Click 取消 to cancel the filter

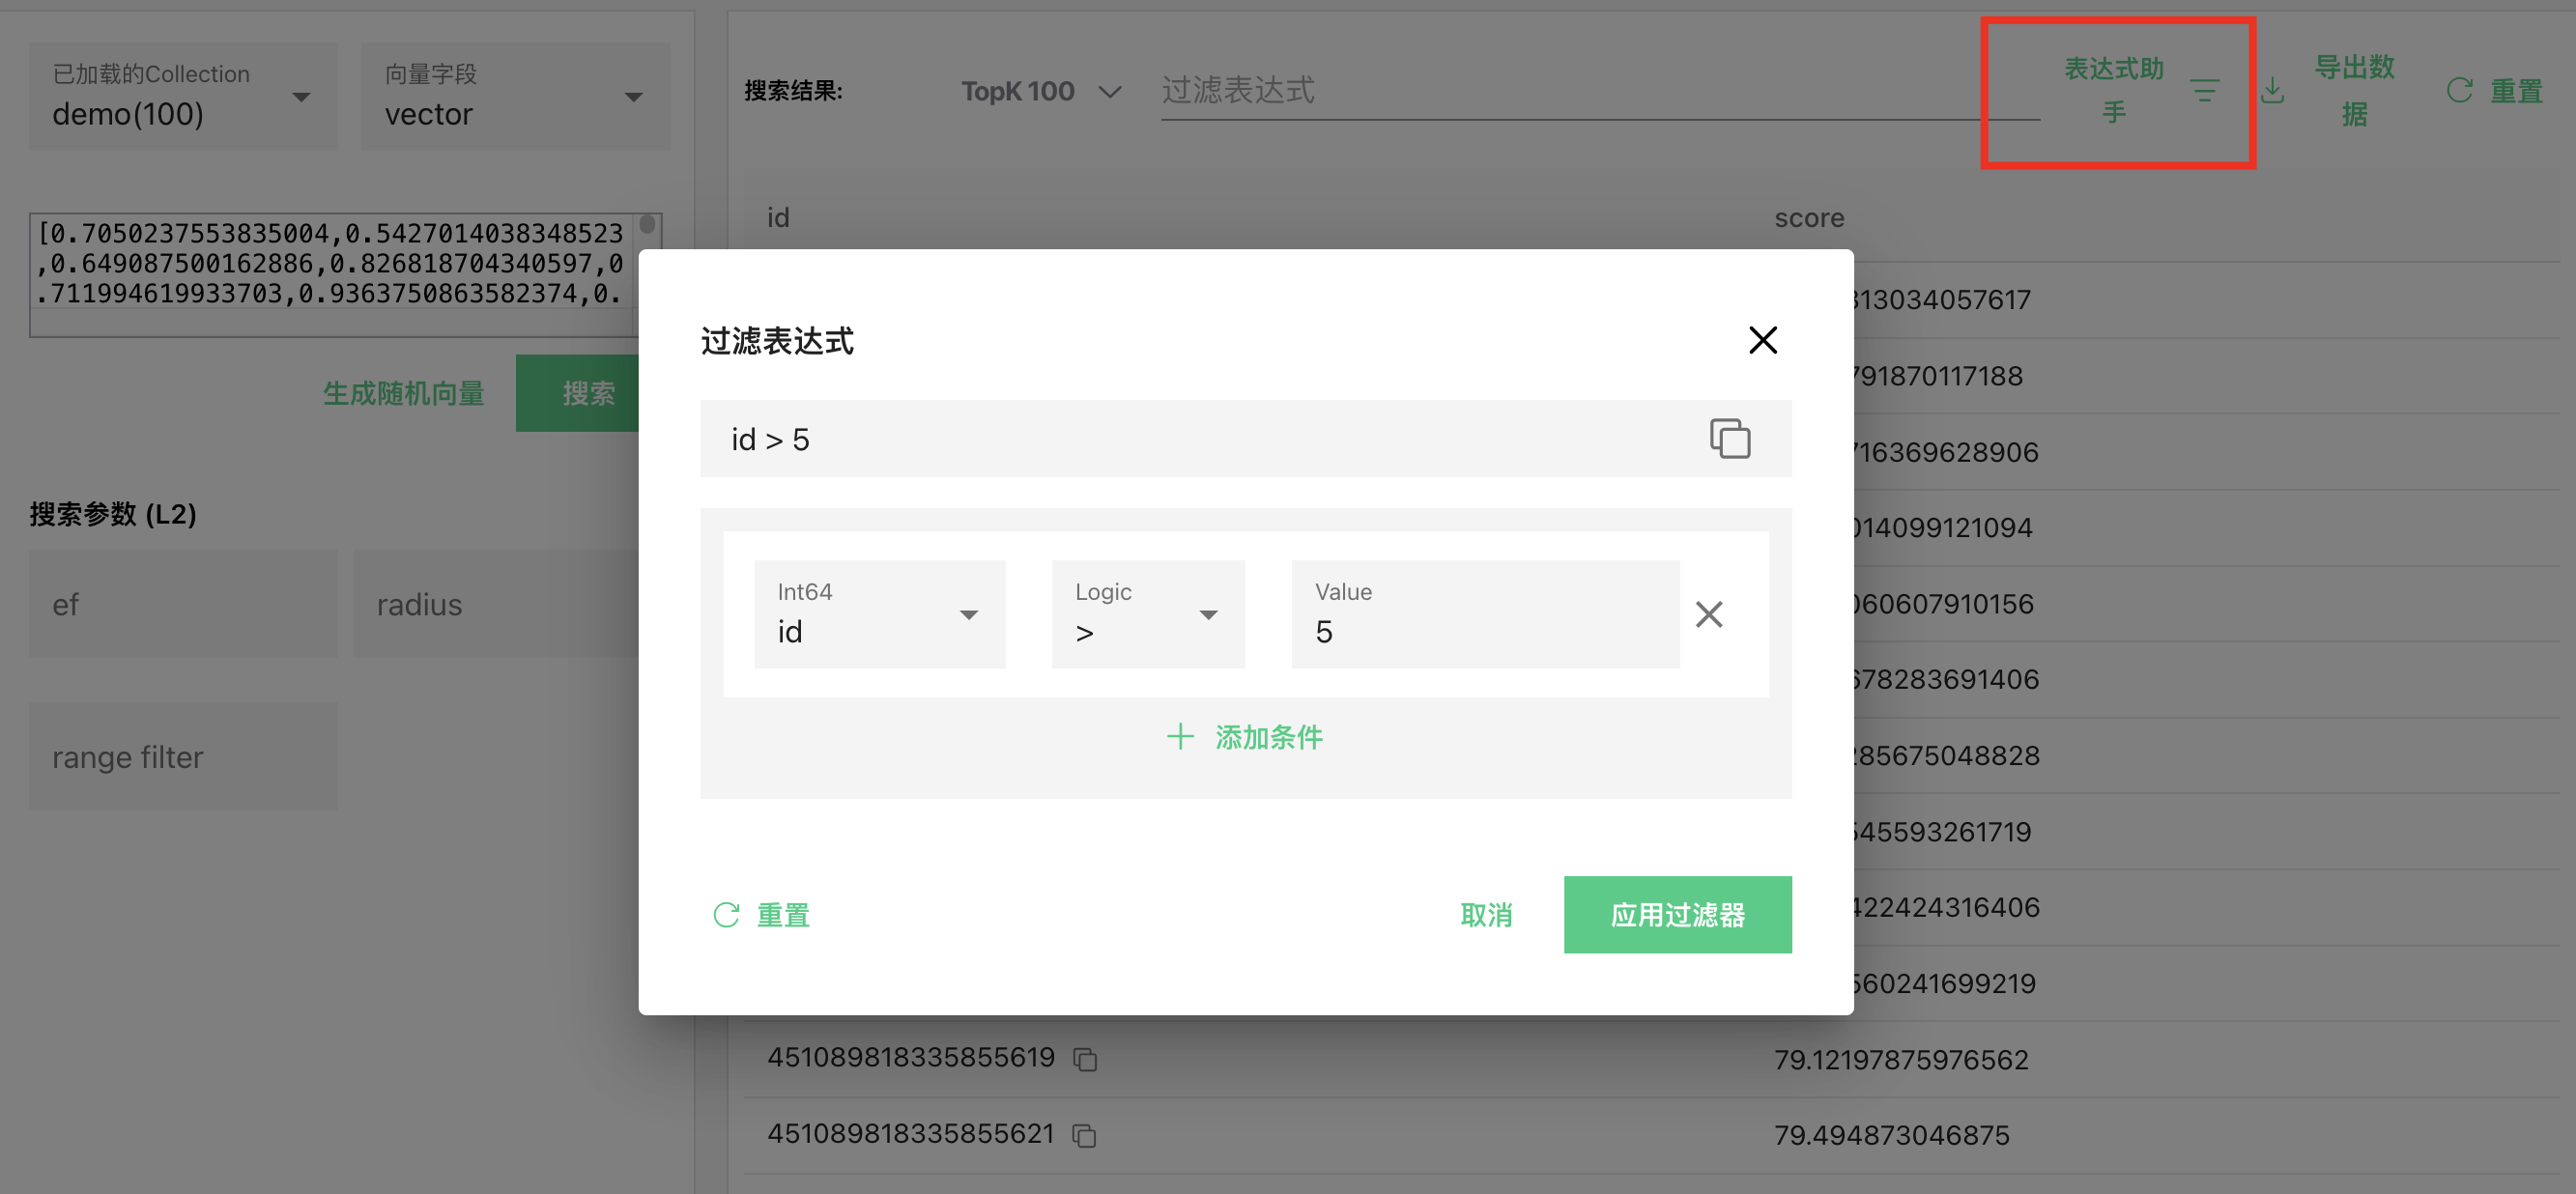pyautogui.click(x=1485, y=914)
